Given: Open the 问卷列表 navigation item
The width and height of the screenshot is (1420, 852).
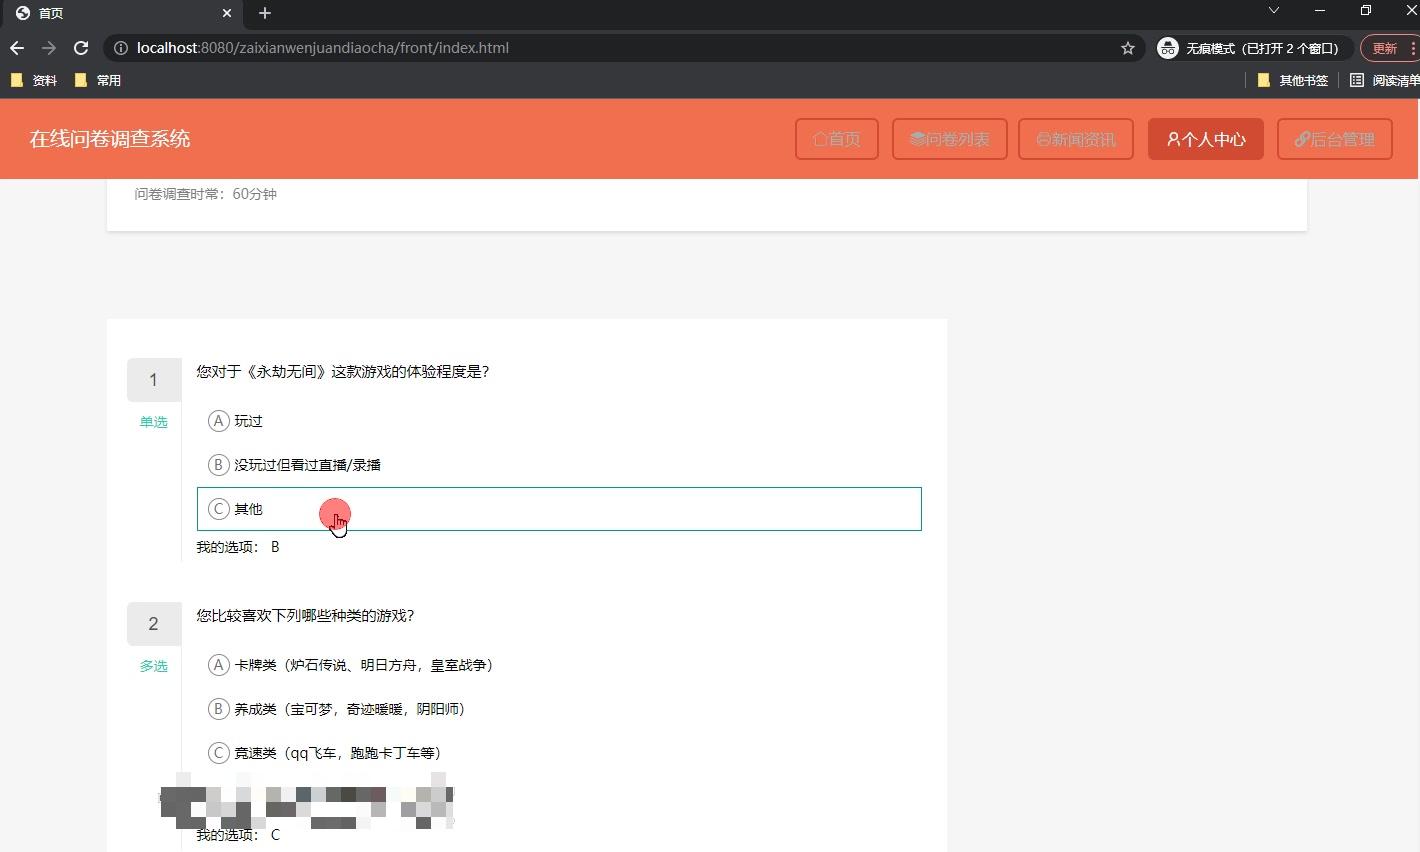Looking at the screenshot, I should tap(950, 139).
